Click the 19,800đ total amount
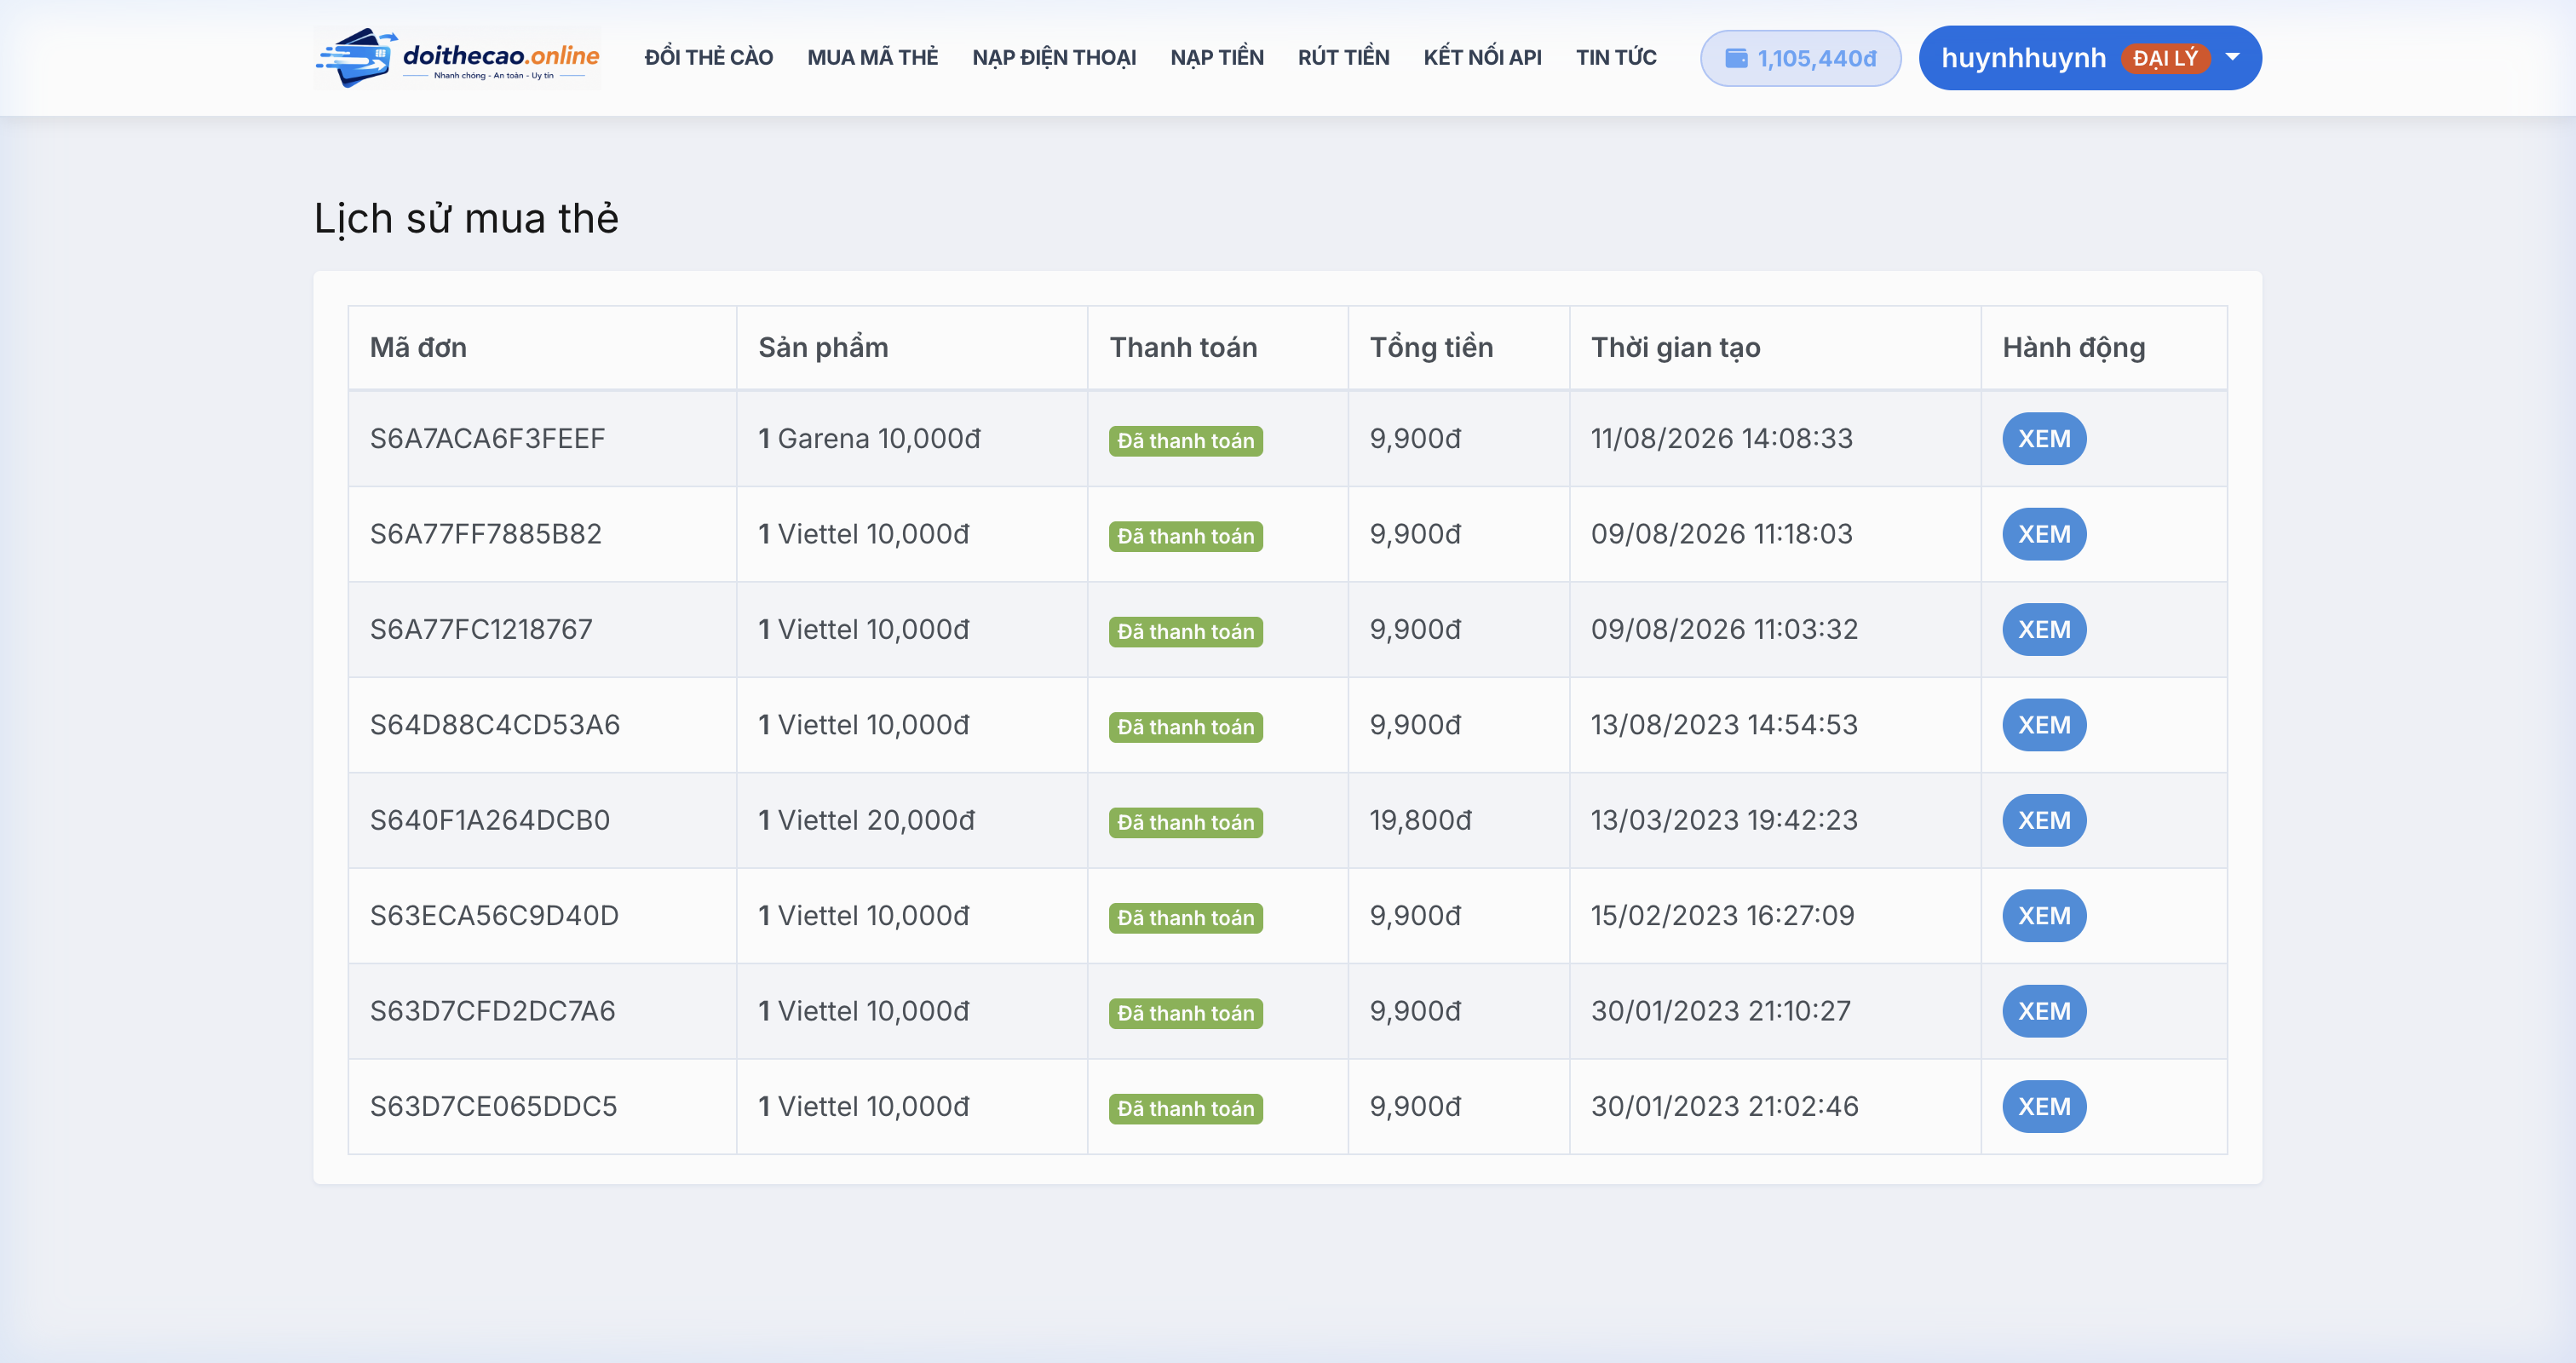The image size is (2576, 1363). [x=1420, y=821]
